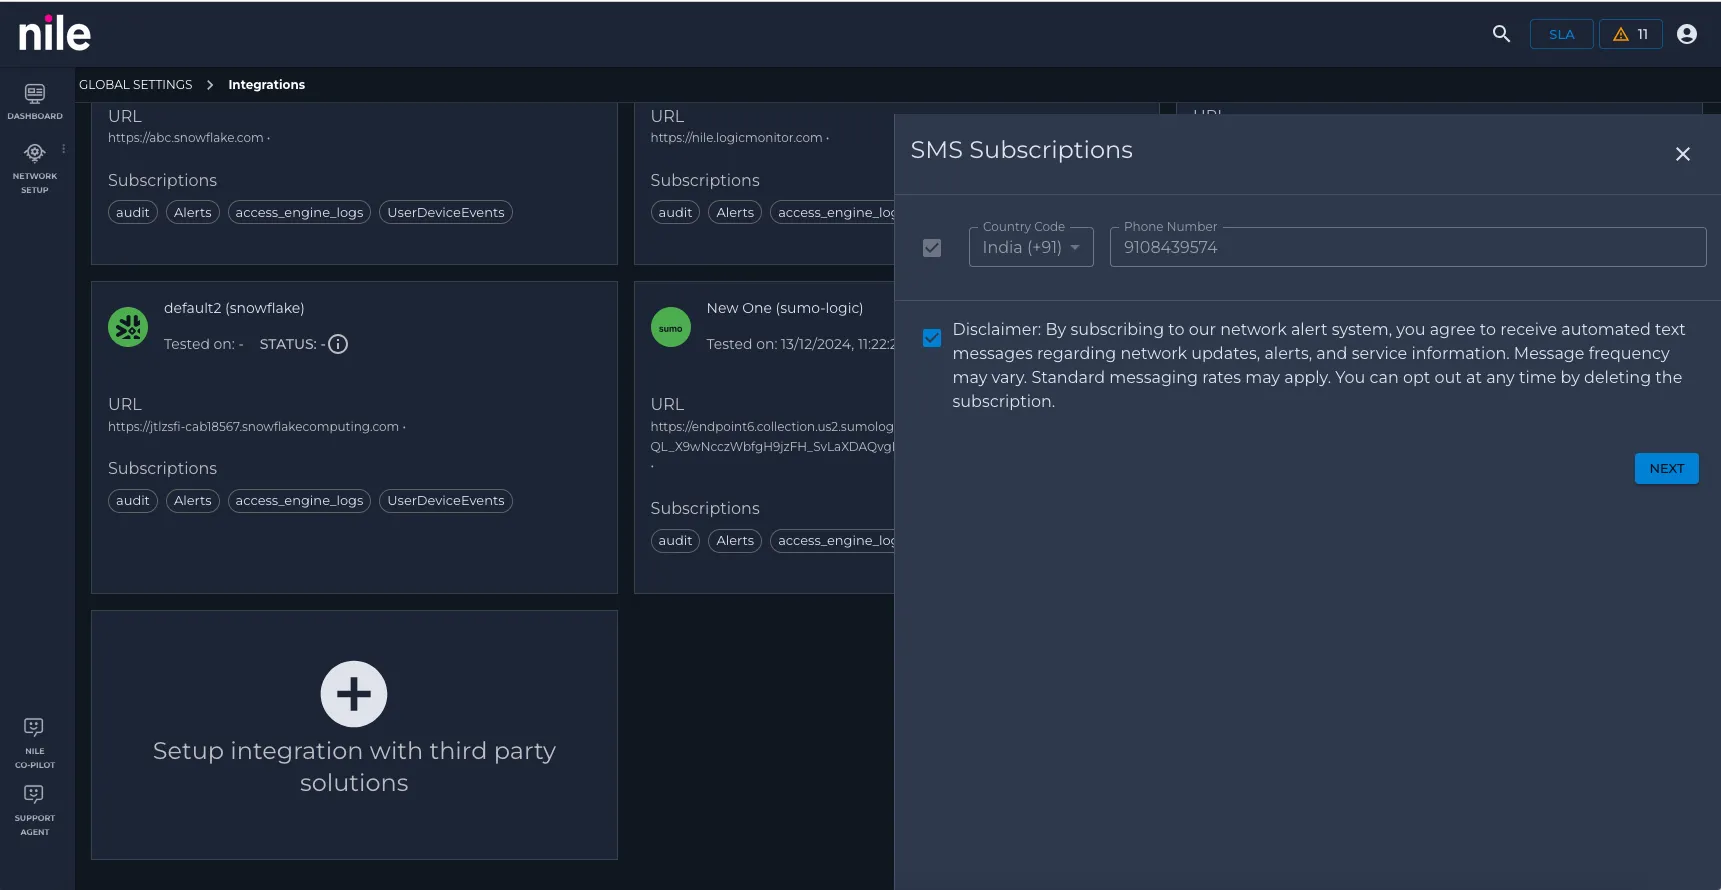Click the sumo-logic integration logo

(x=671, y=327)
